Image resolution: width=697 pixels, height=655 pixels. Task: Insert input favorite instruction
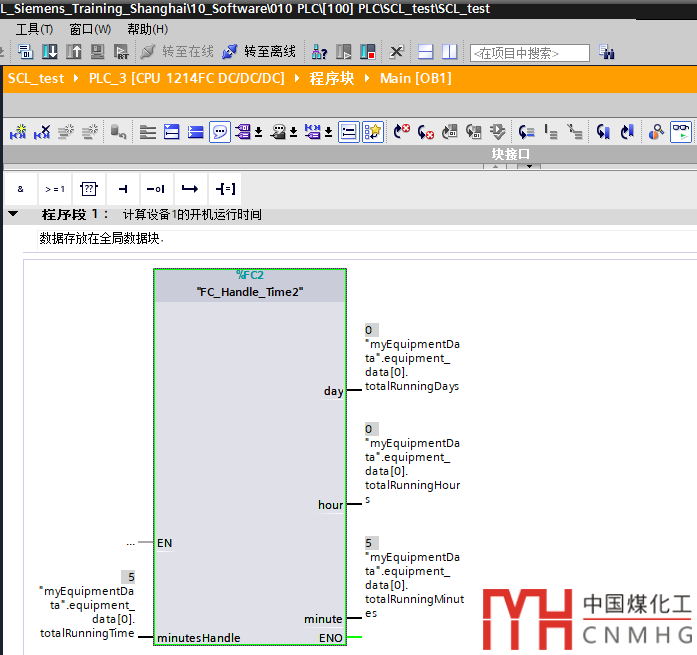(123, 189)
